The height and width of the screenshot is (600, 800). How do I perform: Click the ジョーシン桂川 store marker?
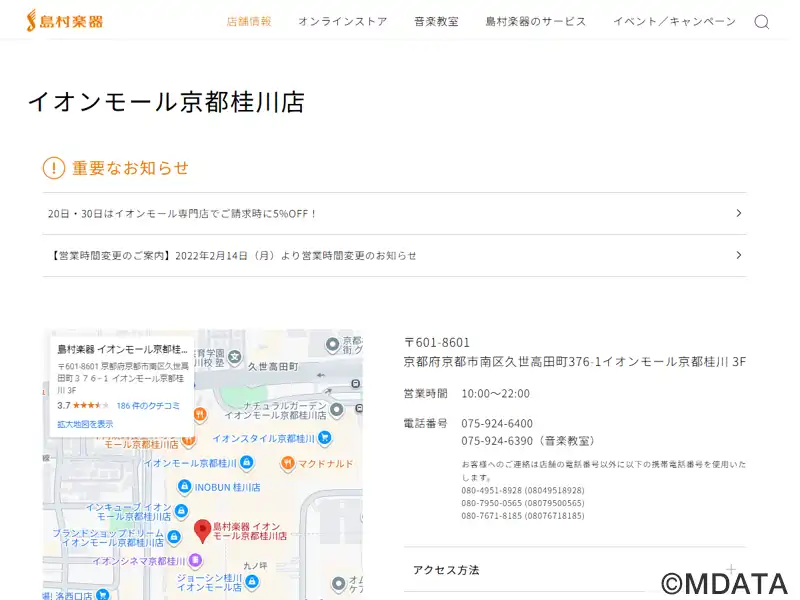pos(251,582)
